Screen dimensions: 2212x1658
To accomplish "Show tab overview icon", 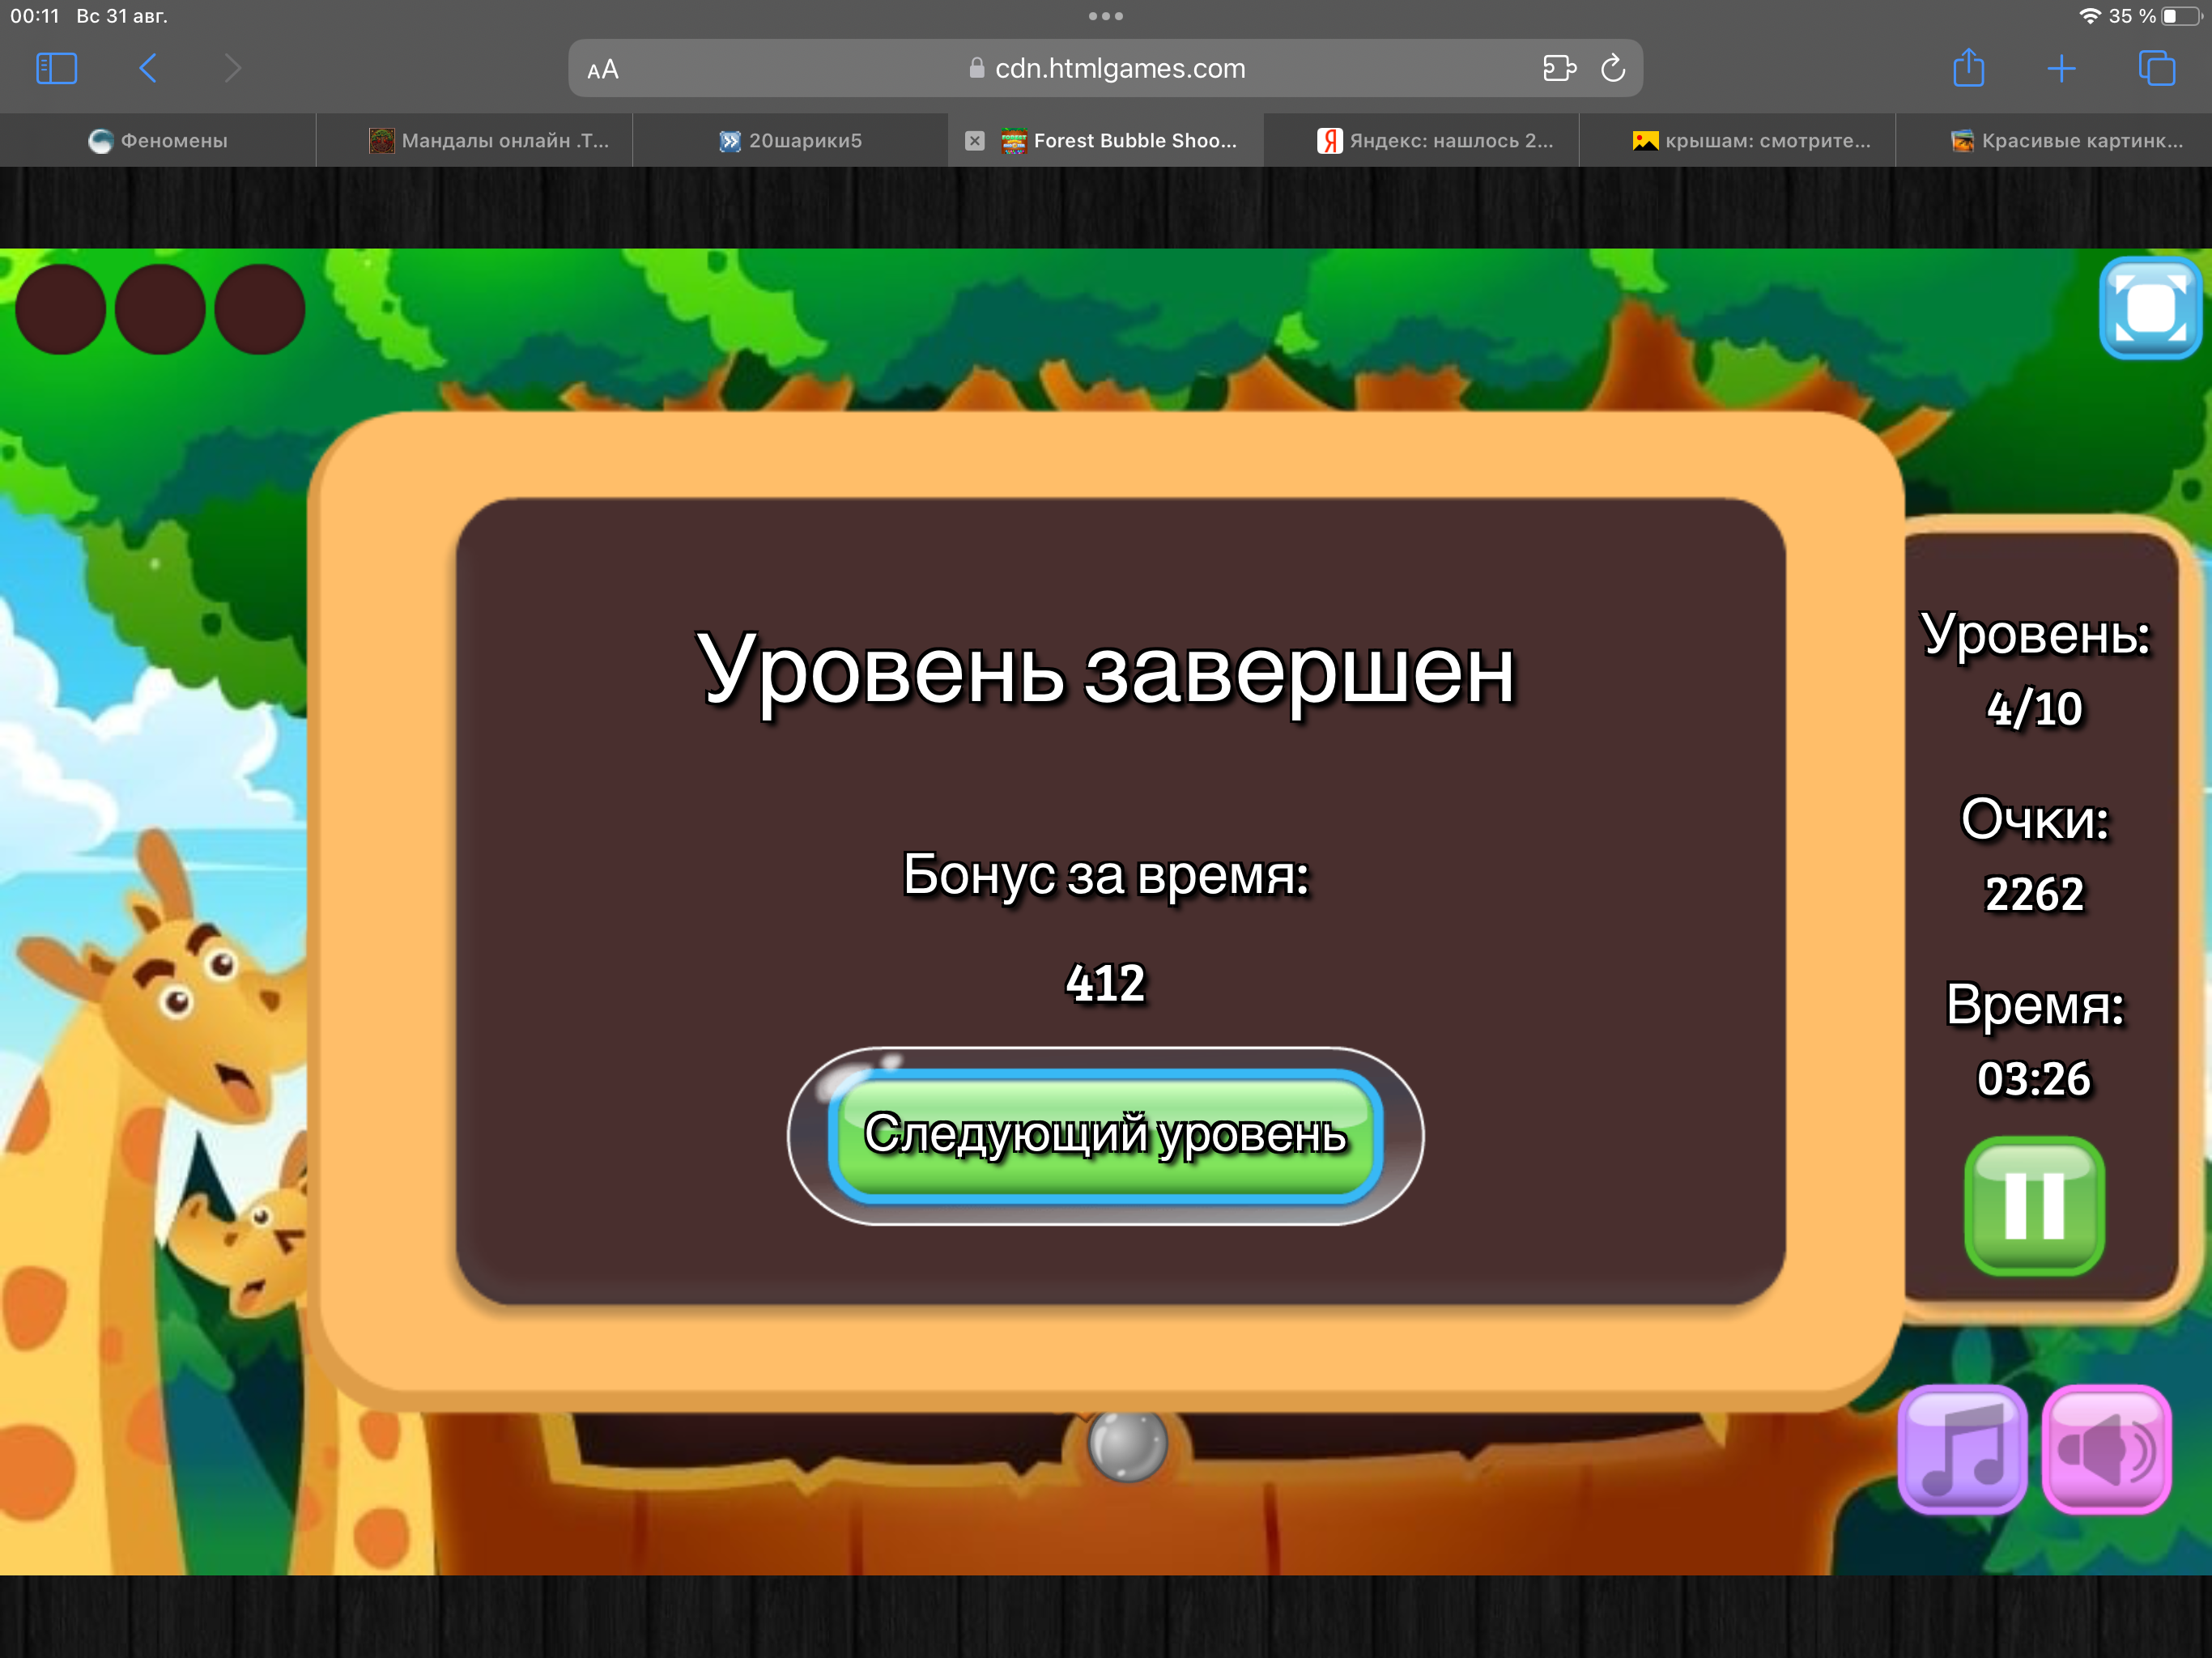I will click(2156, 68).
